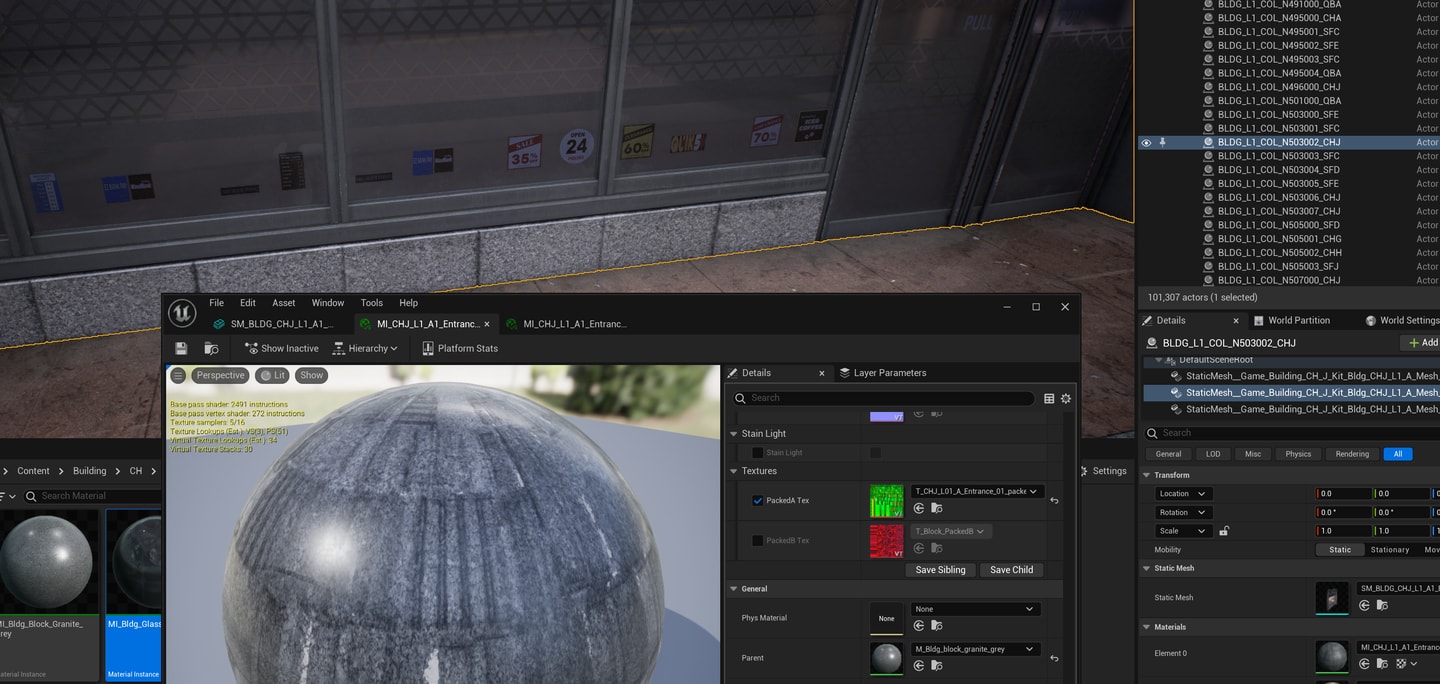Image resolution: width=1440 pixels, height=684 pixels.
Task: Open the Parent M_Bldg_block_granite_grey dropdown
Action: point(976,649)
